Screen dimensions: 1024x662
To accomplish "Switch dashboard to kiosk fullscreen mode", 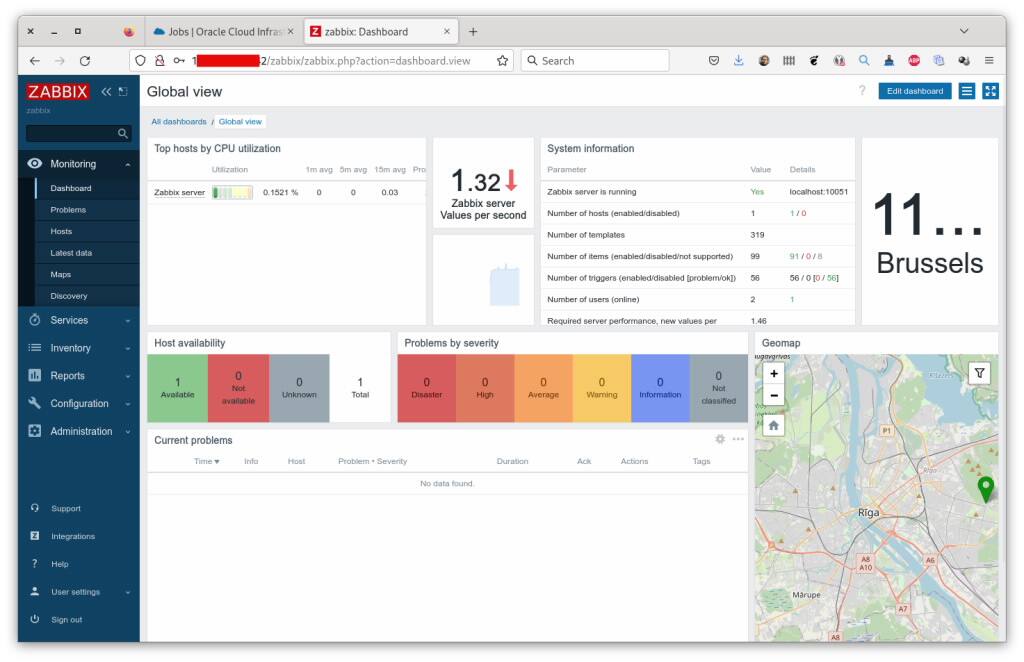I will (x=990, y=91).
